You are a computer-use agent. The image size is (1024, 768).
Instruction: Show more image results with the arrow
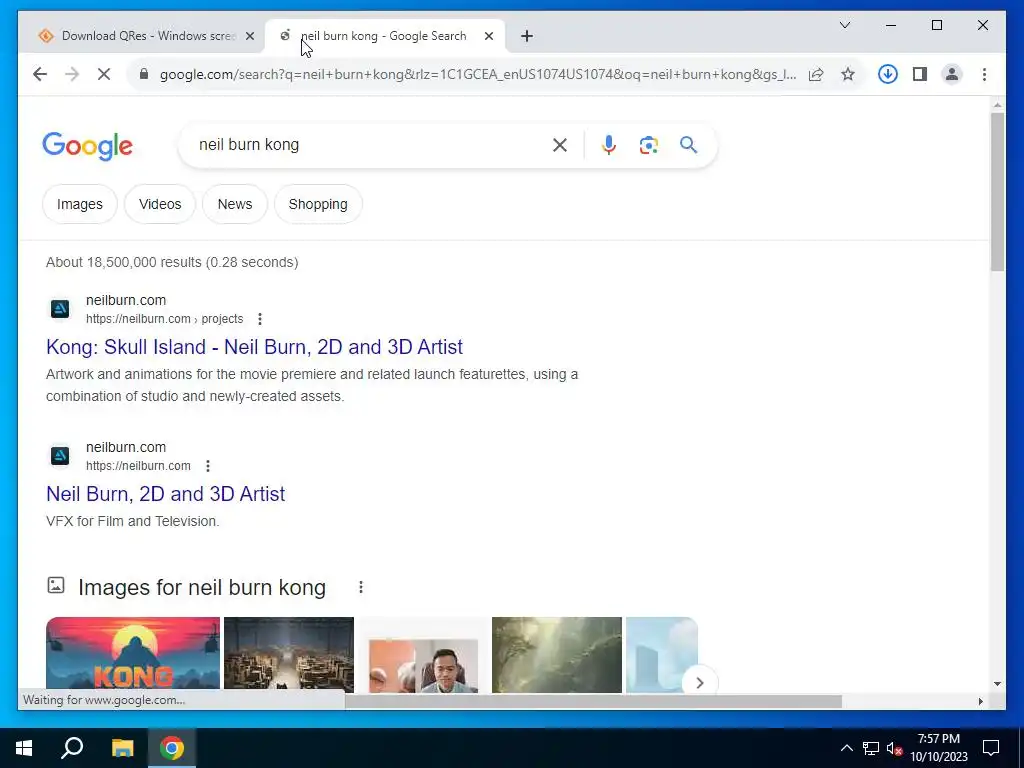(699, 682)
